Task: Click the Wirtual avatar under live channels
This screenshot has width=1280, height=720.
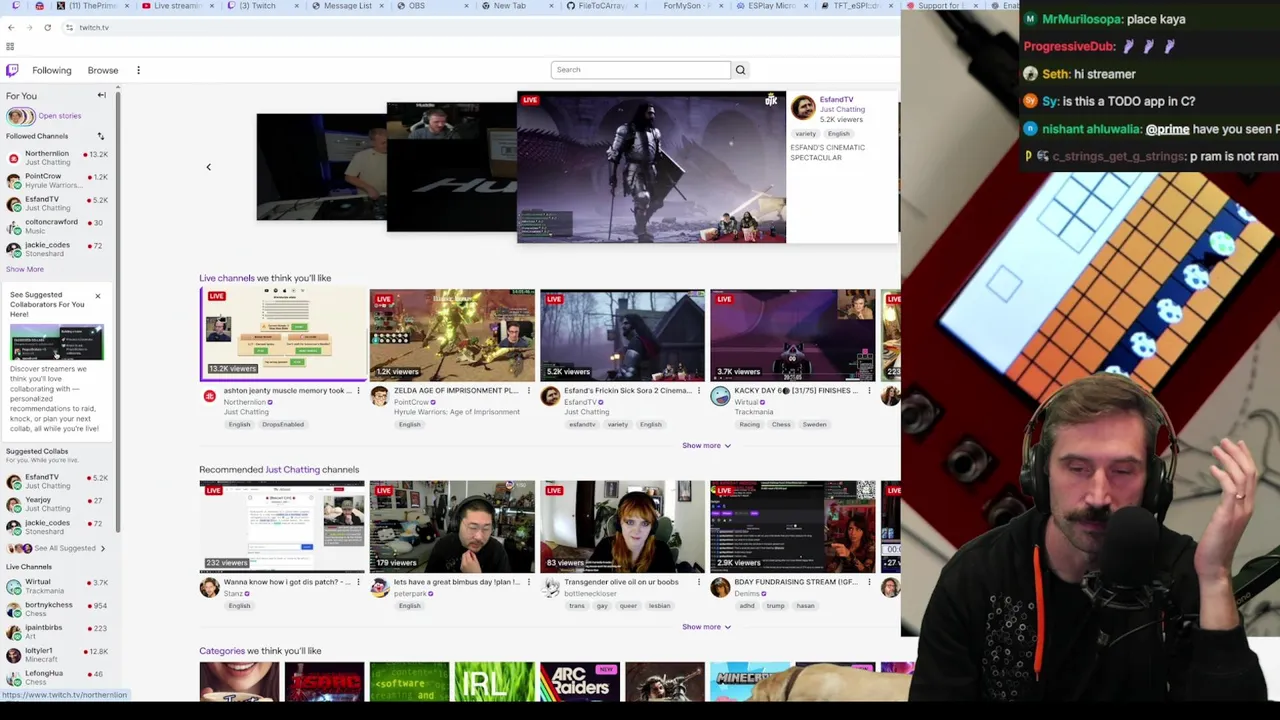Action: [720, 397]
